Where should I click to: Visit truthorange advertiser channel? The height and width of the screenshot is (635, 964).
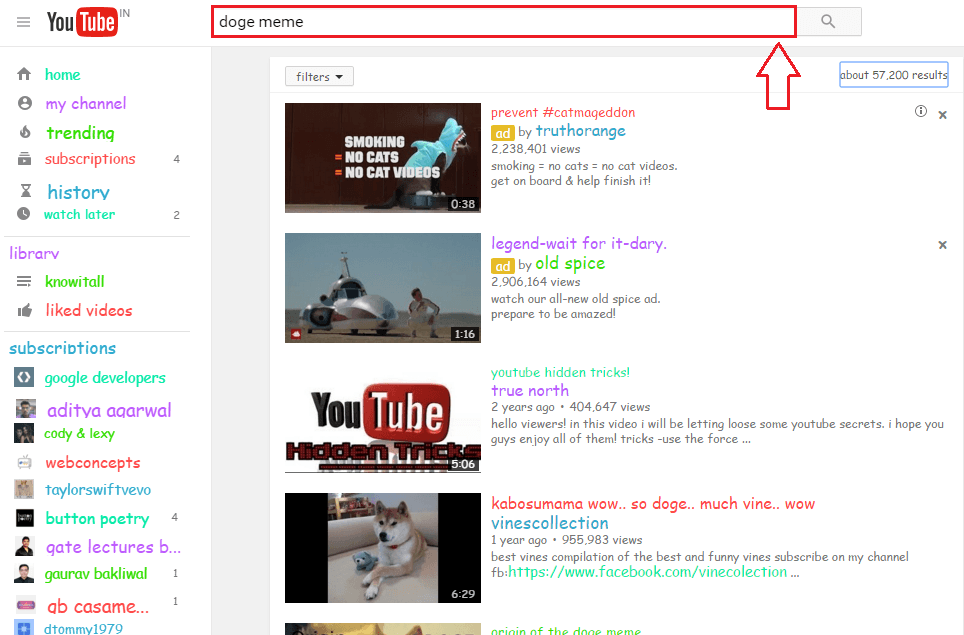click(580, 130)
